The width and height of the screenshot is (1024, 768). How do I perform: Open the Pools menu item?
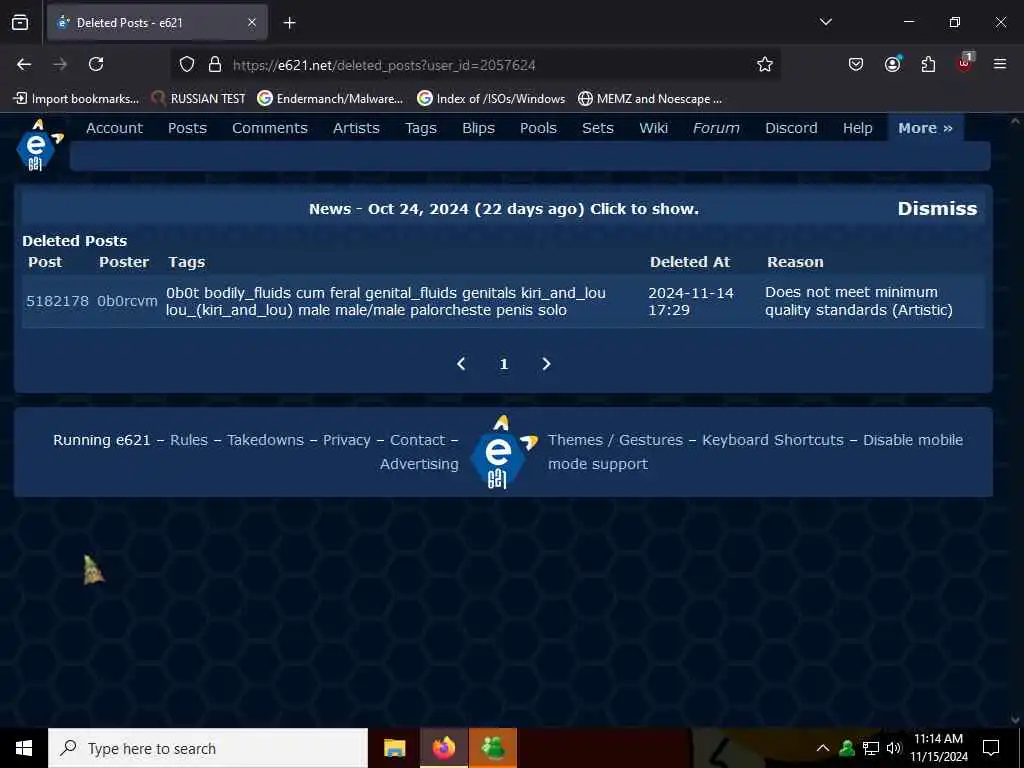538,128
